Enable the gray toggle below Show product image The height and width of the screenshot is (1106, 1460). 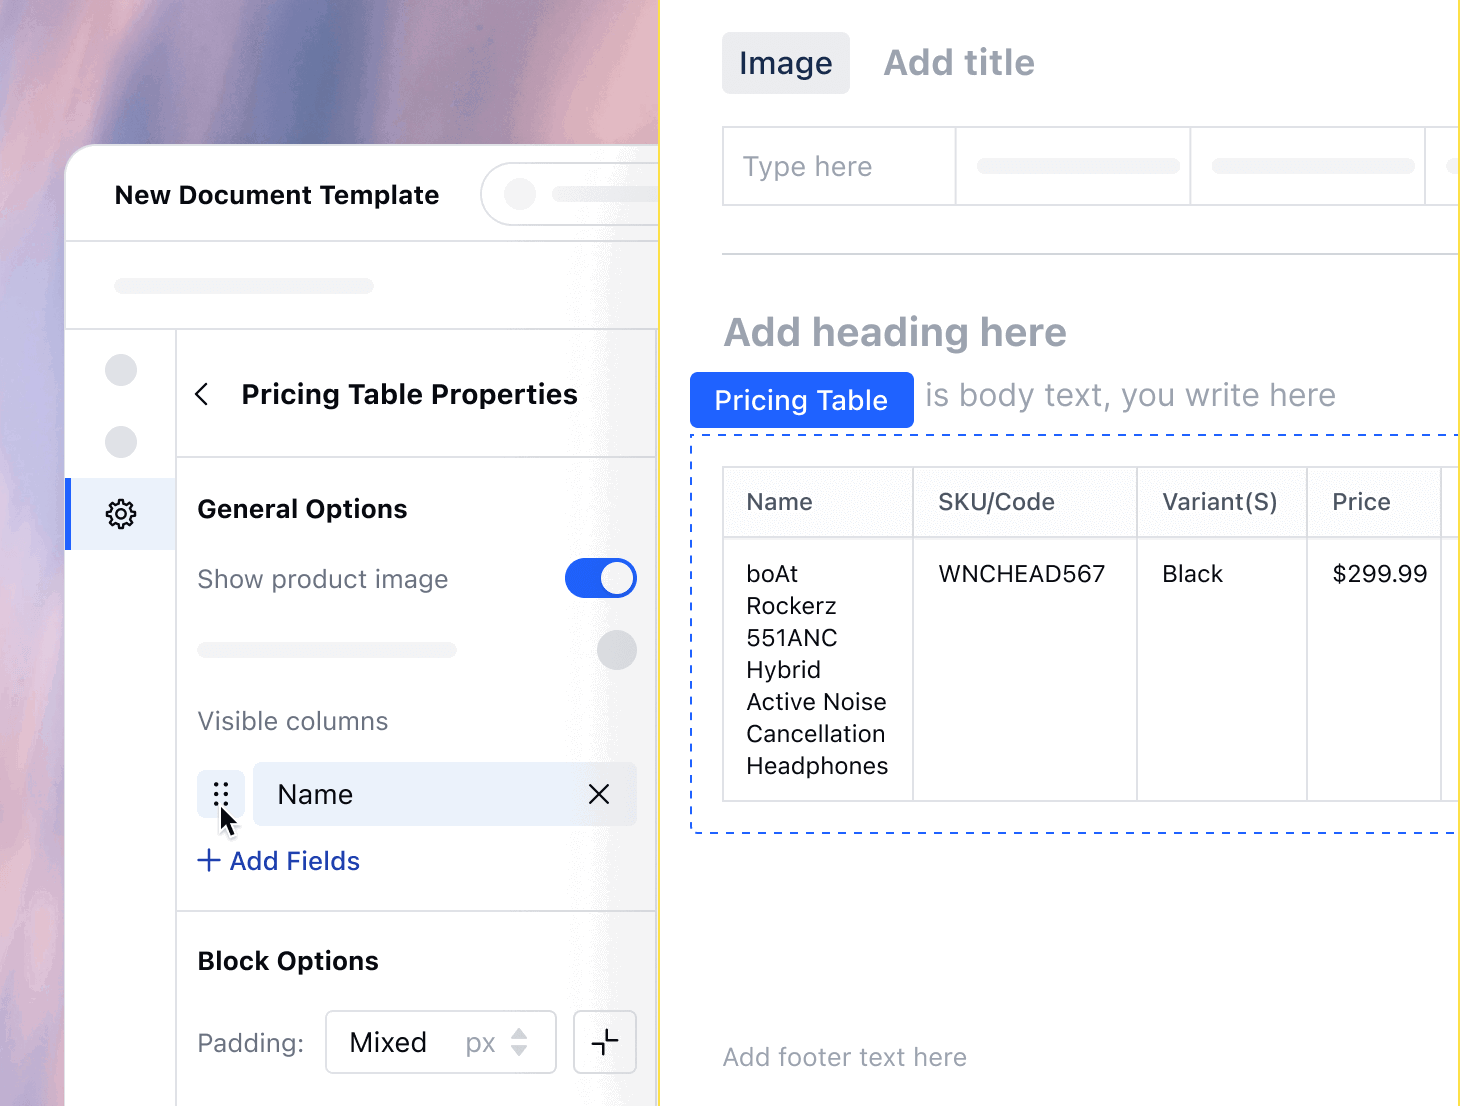pyautogui.click(x=617, y=650)
